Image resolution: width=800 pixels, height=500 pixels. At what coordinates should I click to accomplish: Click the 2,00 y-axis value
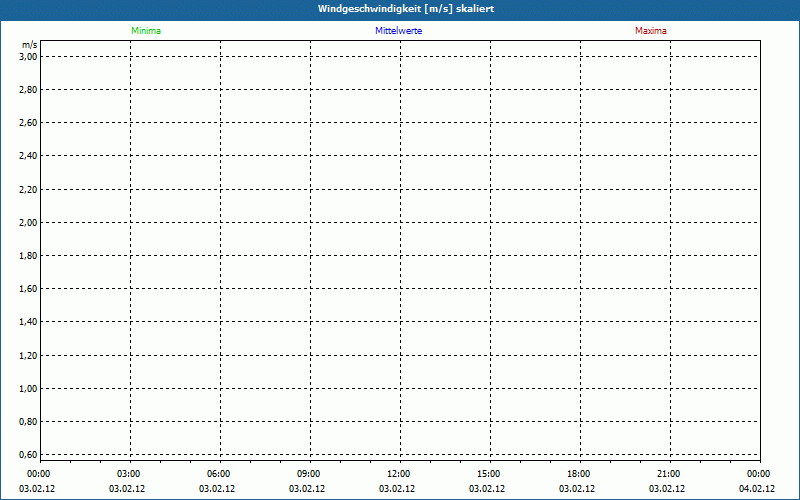(28, 223)
